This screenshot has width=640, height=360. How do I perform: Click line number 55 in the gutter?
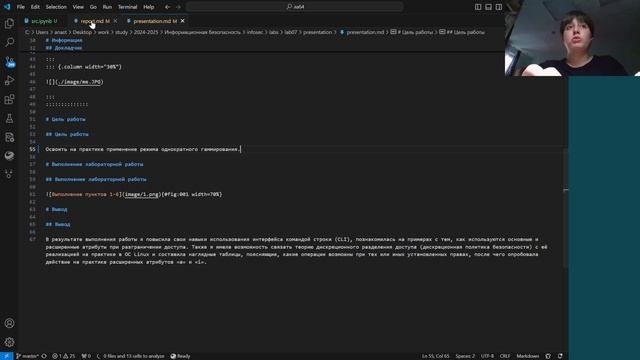click(32, 149)
